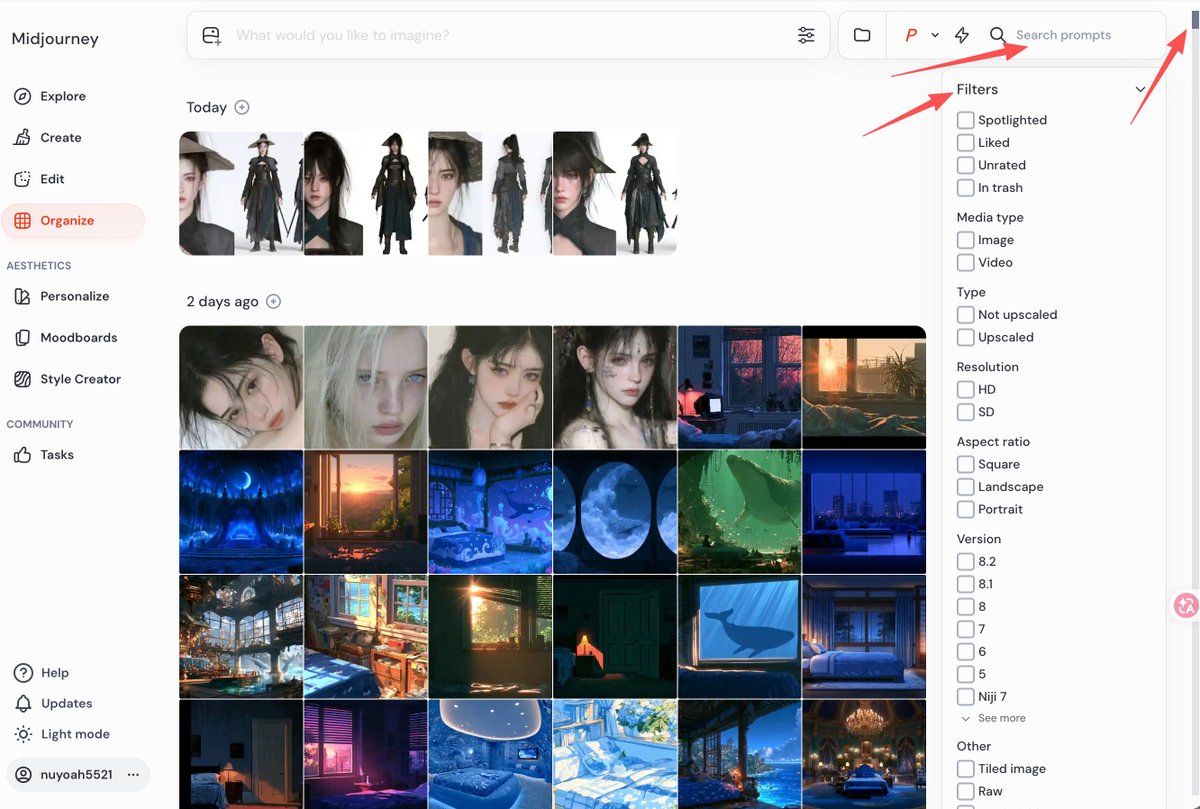Tick the Upscaled type checkbox
This screenshot has width=1200, height=809.
[x=965, y=337]
